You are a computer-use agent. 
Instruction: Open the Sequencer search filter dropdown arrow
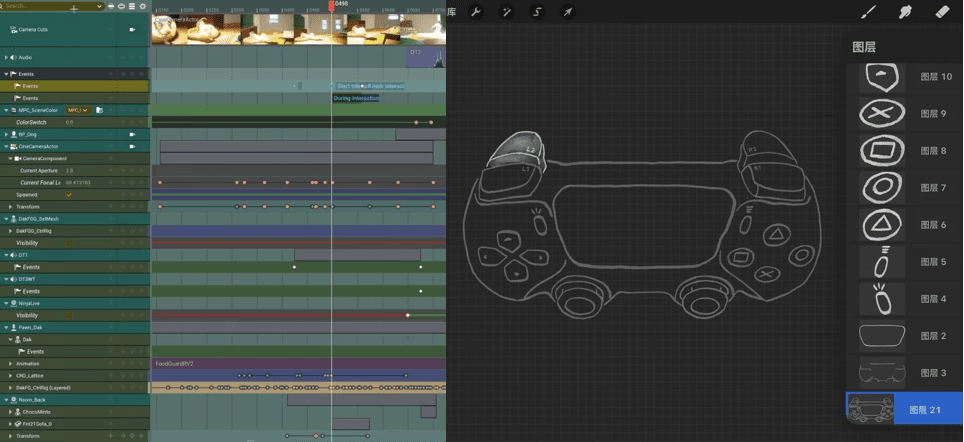pos(99,6)
